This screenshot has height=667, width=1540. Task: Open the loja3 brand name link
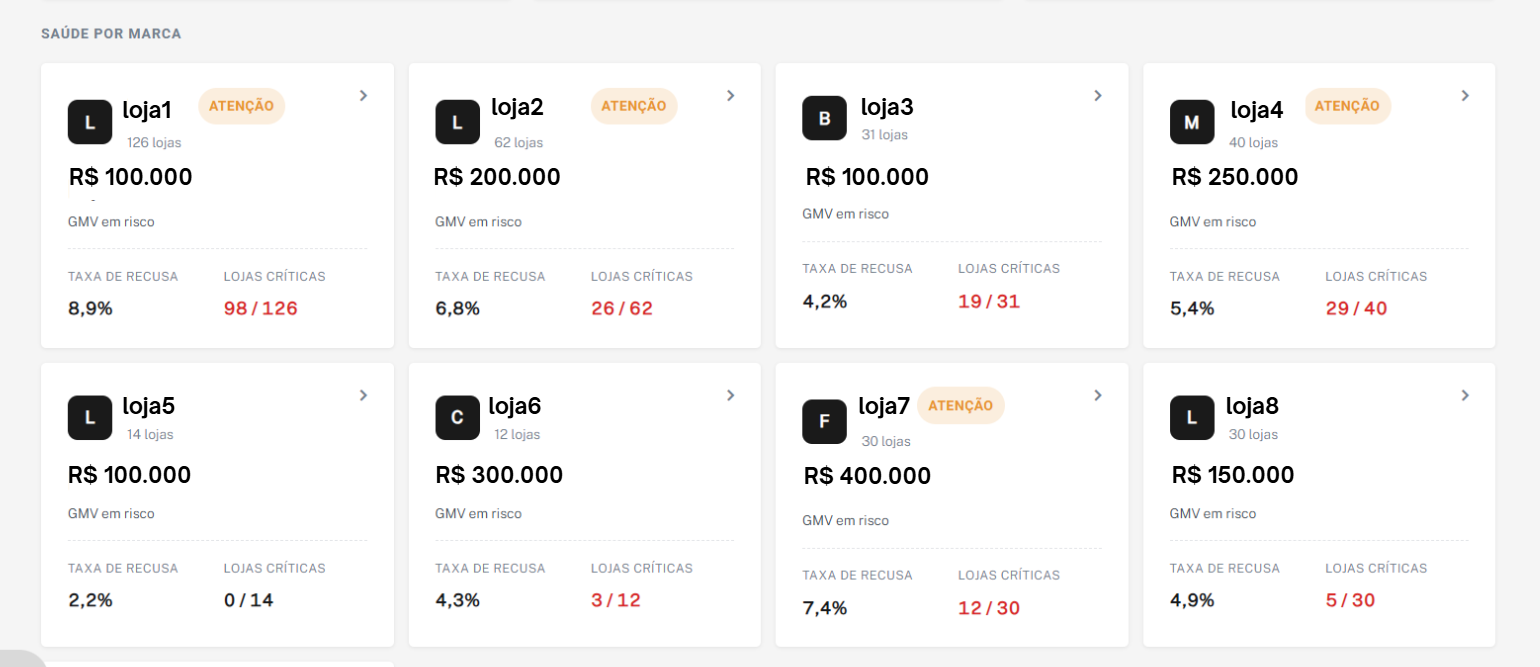[x=887, y=107]
